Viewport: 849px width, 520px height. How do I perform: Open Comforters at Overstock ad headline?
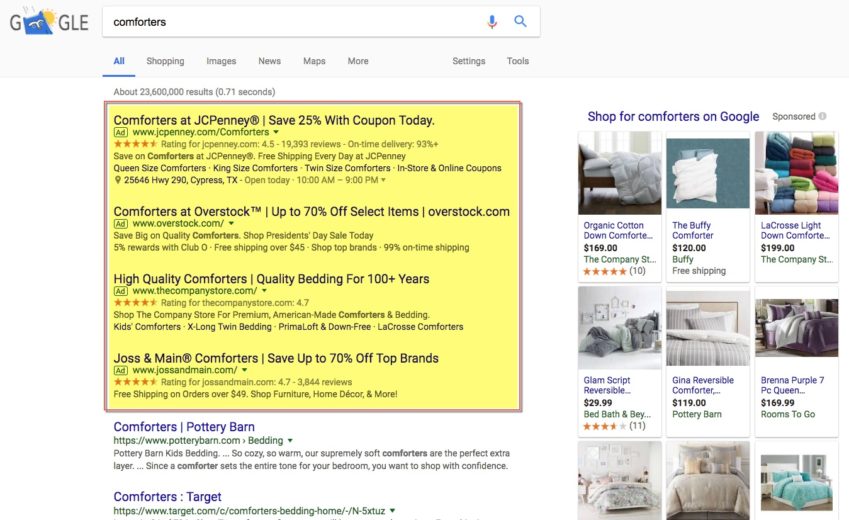pyautogui.click(x=311, y=211)
